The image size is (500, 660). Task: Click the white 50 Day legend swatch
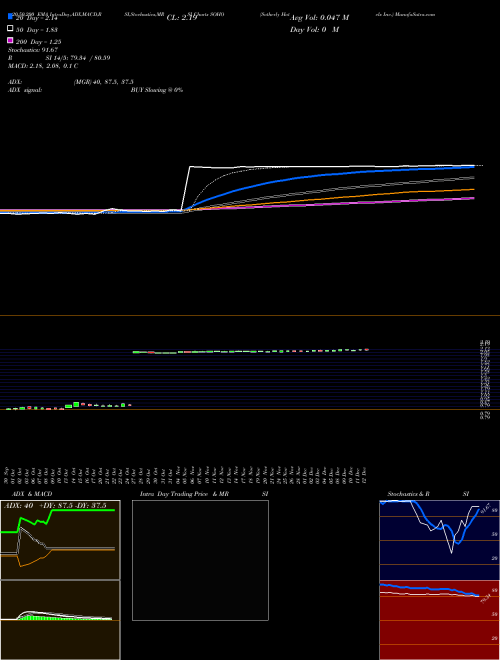coord(10,29)
